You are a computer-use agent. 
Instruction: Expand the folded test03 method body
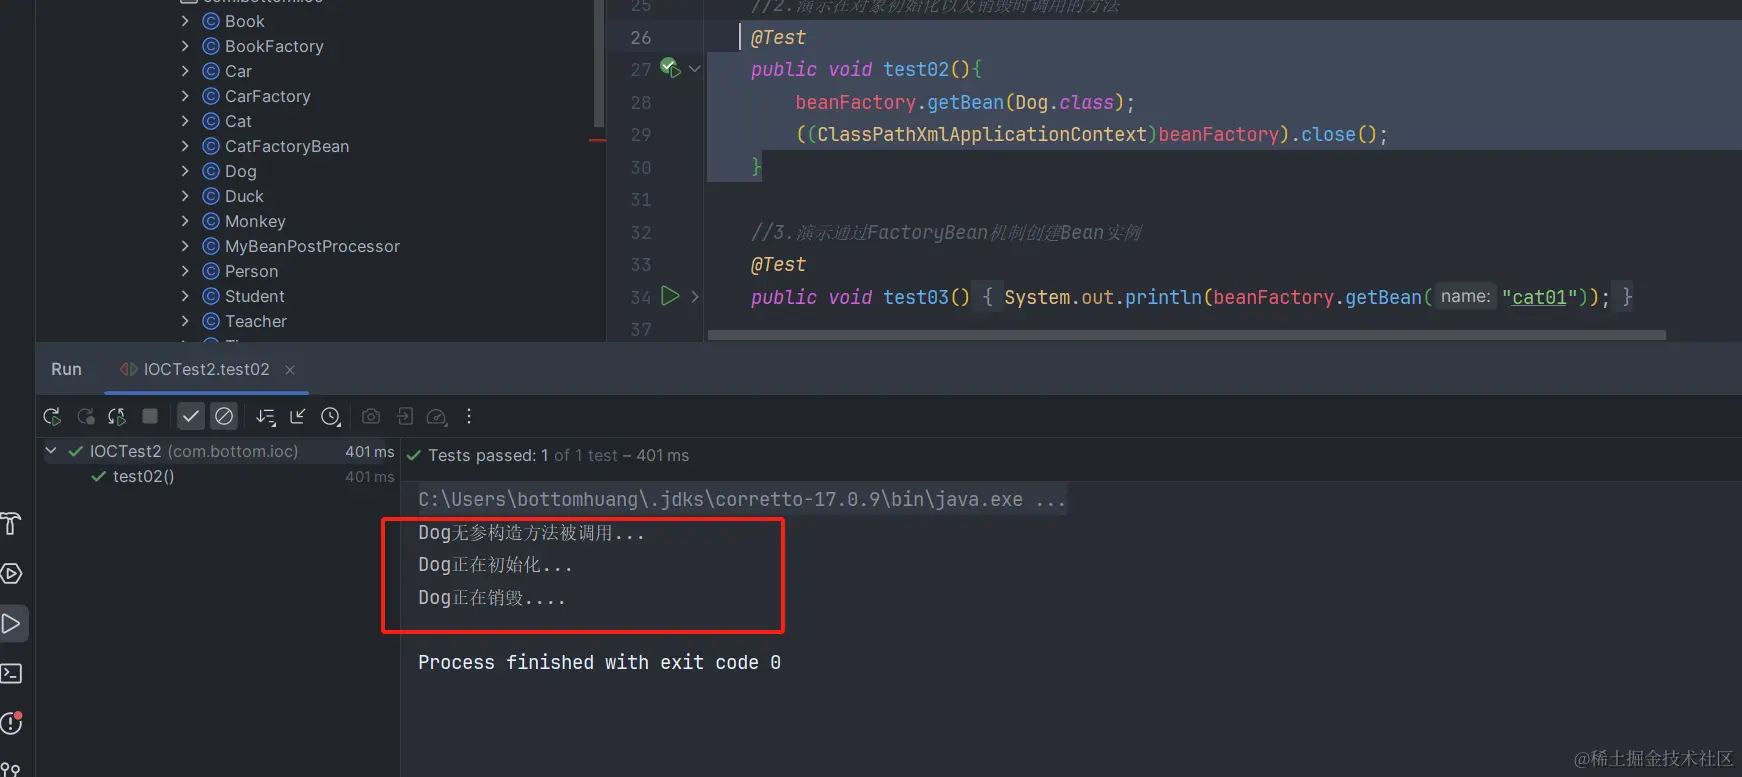click(695, 297)
